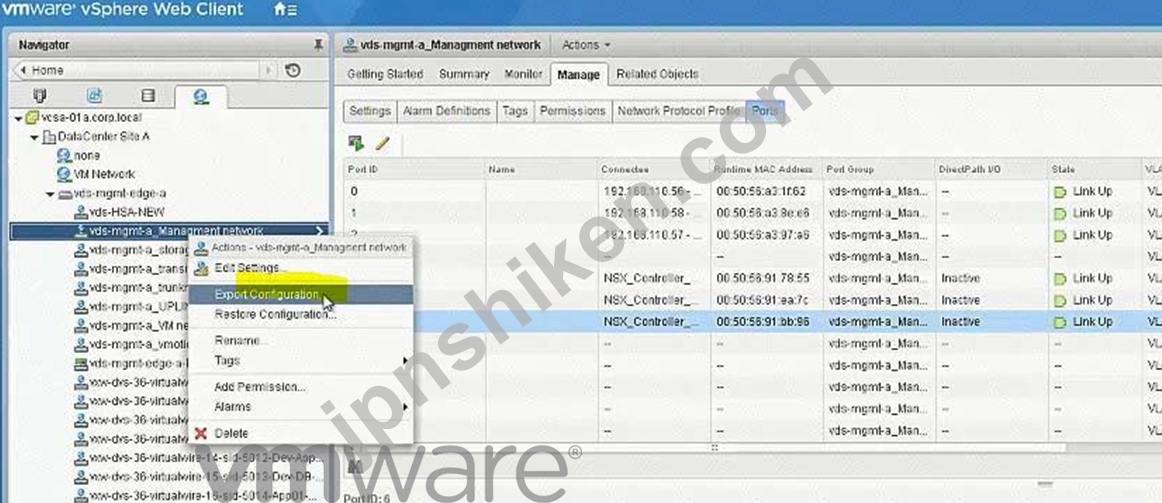Open the vSphere home menu icon
The width and height of the screenshot is (1162, 503).
pyautogui.click(x=285, y=10)
